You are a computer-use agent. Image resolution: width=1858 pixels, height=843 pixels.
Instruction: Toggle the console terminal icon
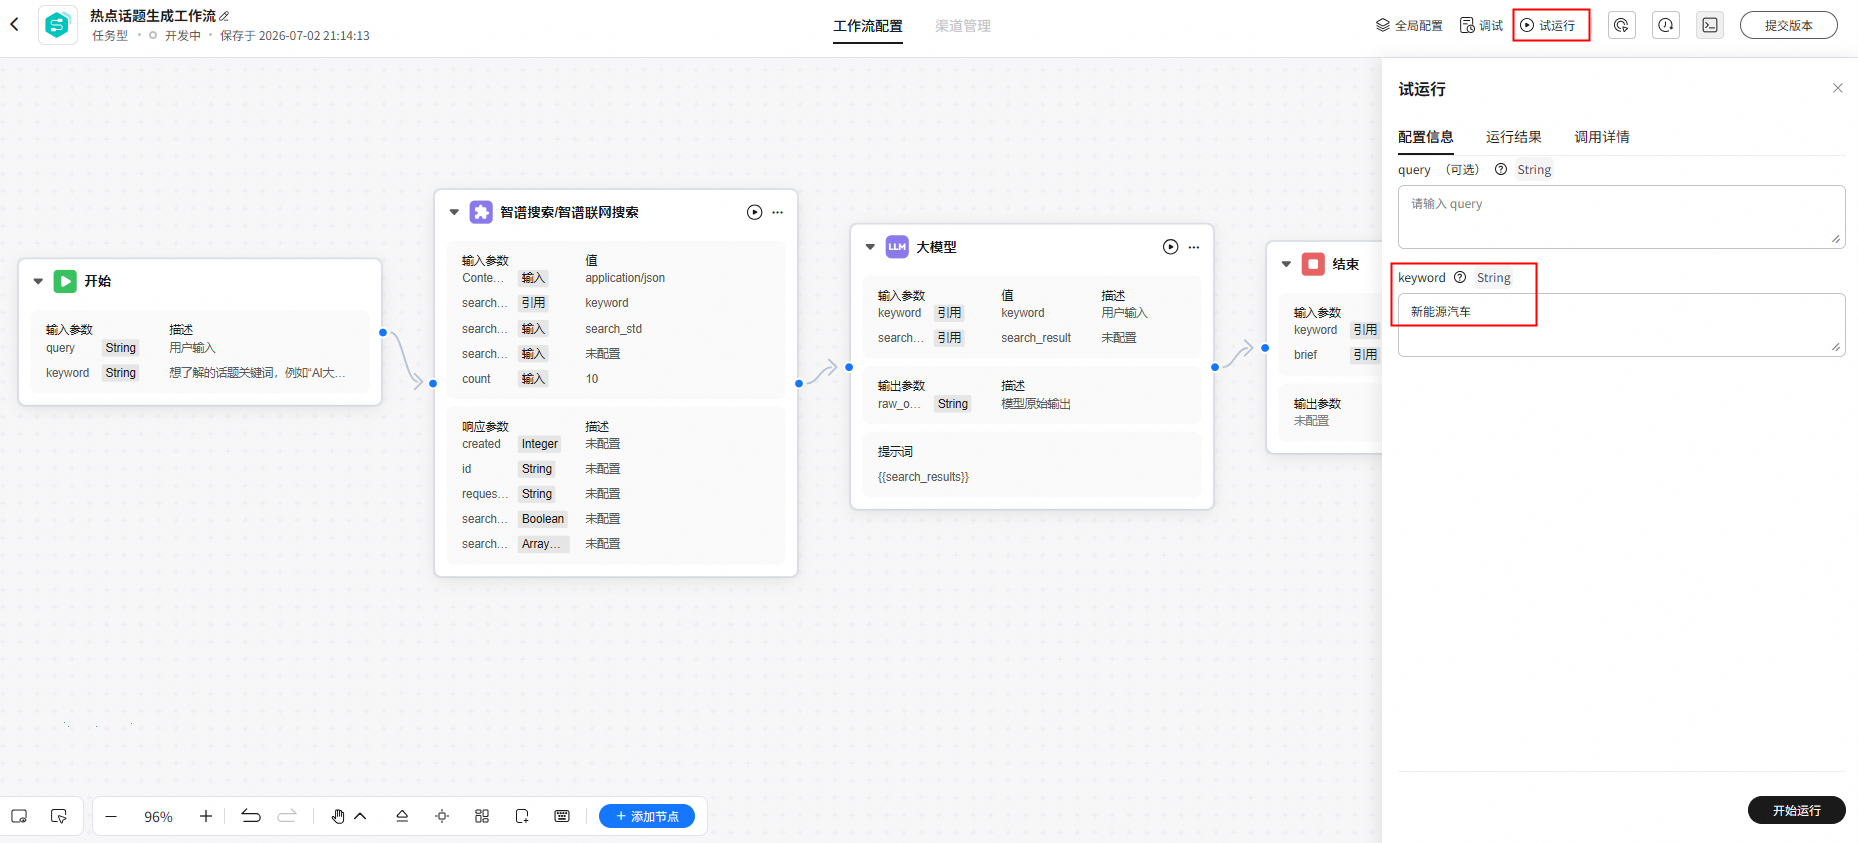pyautogui.click(x=1710, y=25)
